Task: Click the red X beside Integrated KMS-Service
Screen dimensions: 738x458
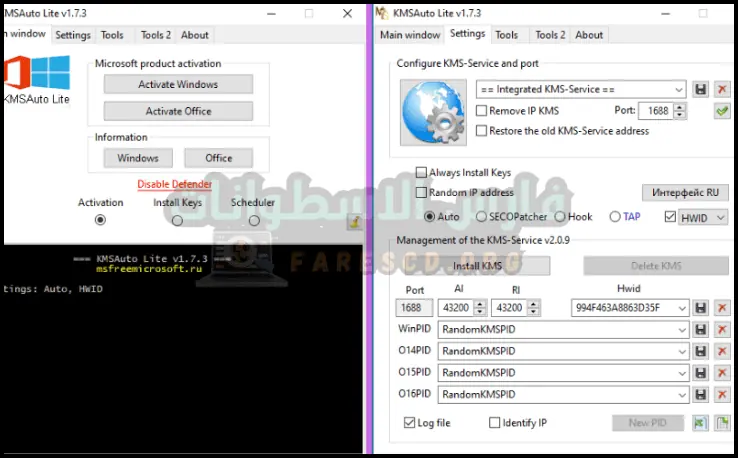Action: click(x=722, y=89)
